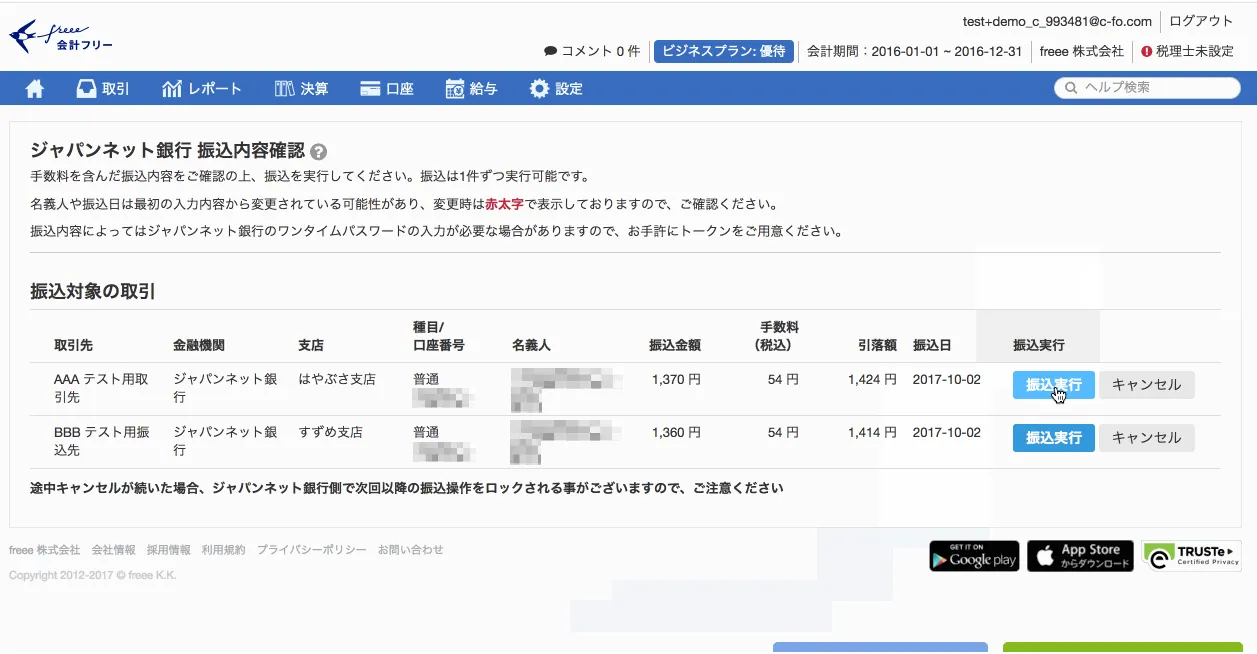1257x654 pixels.
Task: Open the 給与 menu
Action: click(x=471, y=89)
